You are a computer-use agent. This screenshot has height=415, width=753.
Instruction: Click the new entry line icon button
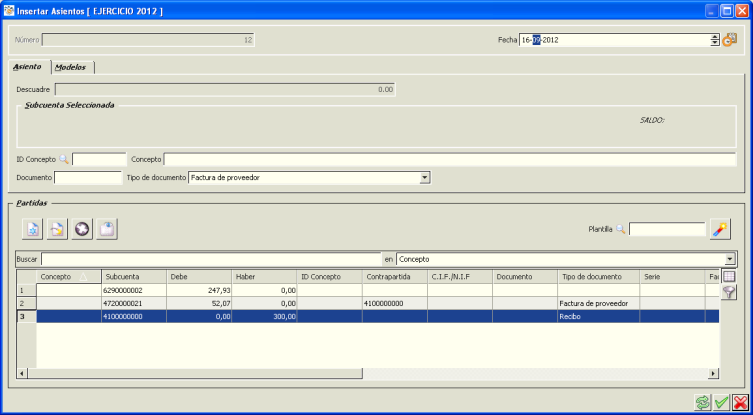pos(33,230)
